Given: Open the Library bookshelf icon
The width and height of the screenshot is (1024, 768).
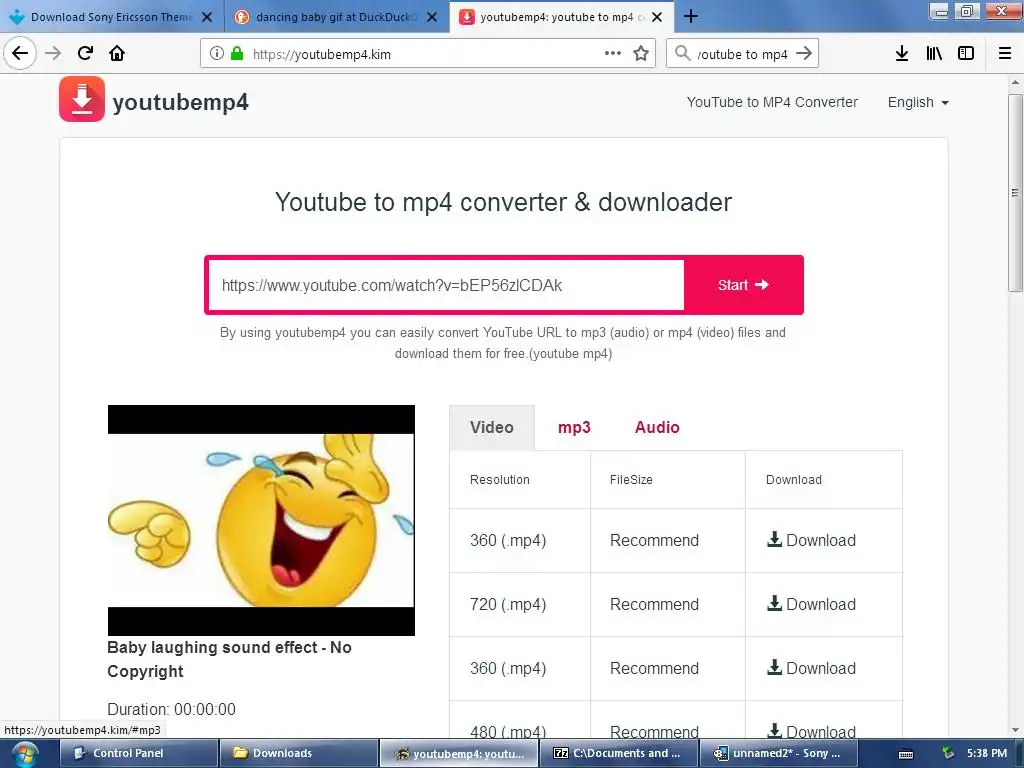Looking at the screenshot, I should point(934,54).
